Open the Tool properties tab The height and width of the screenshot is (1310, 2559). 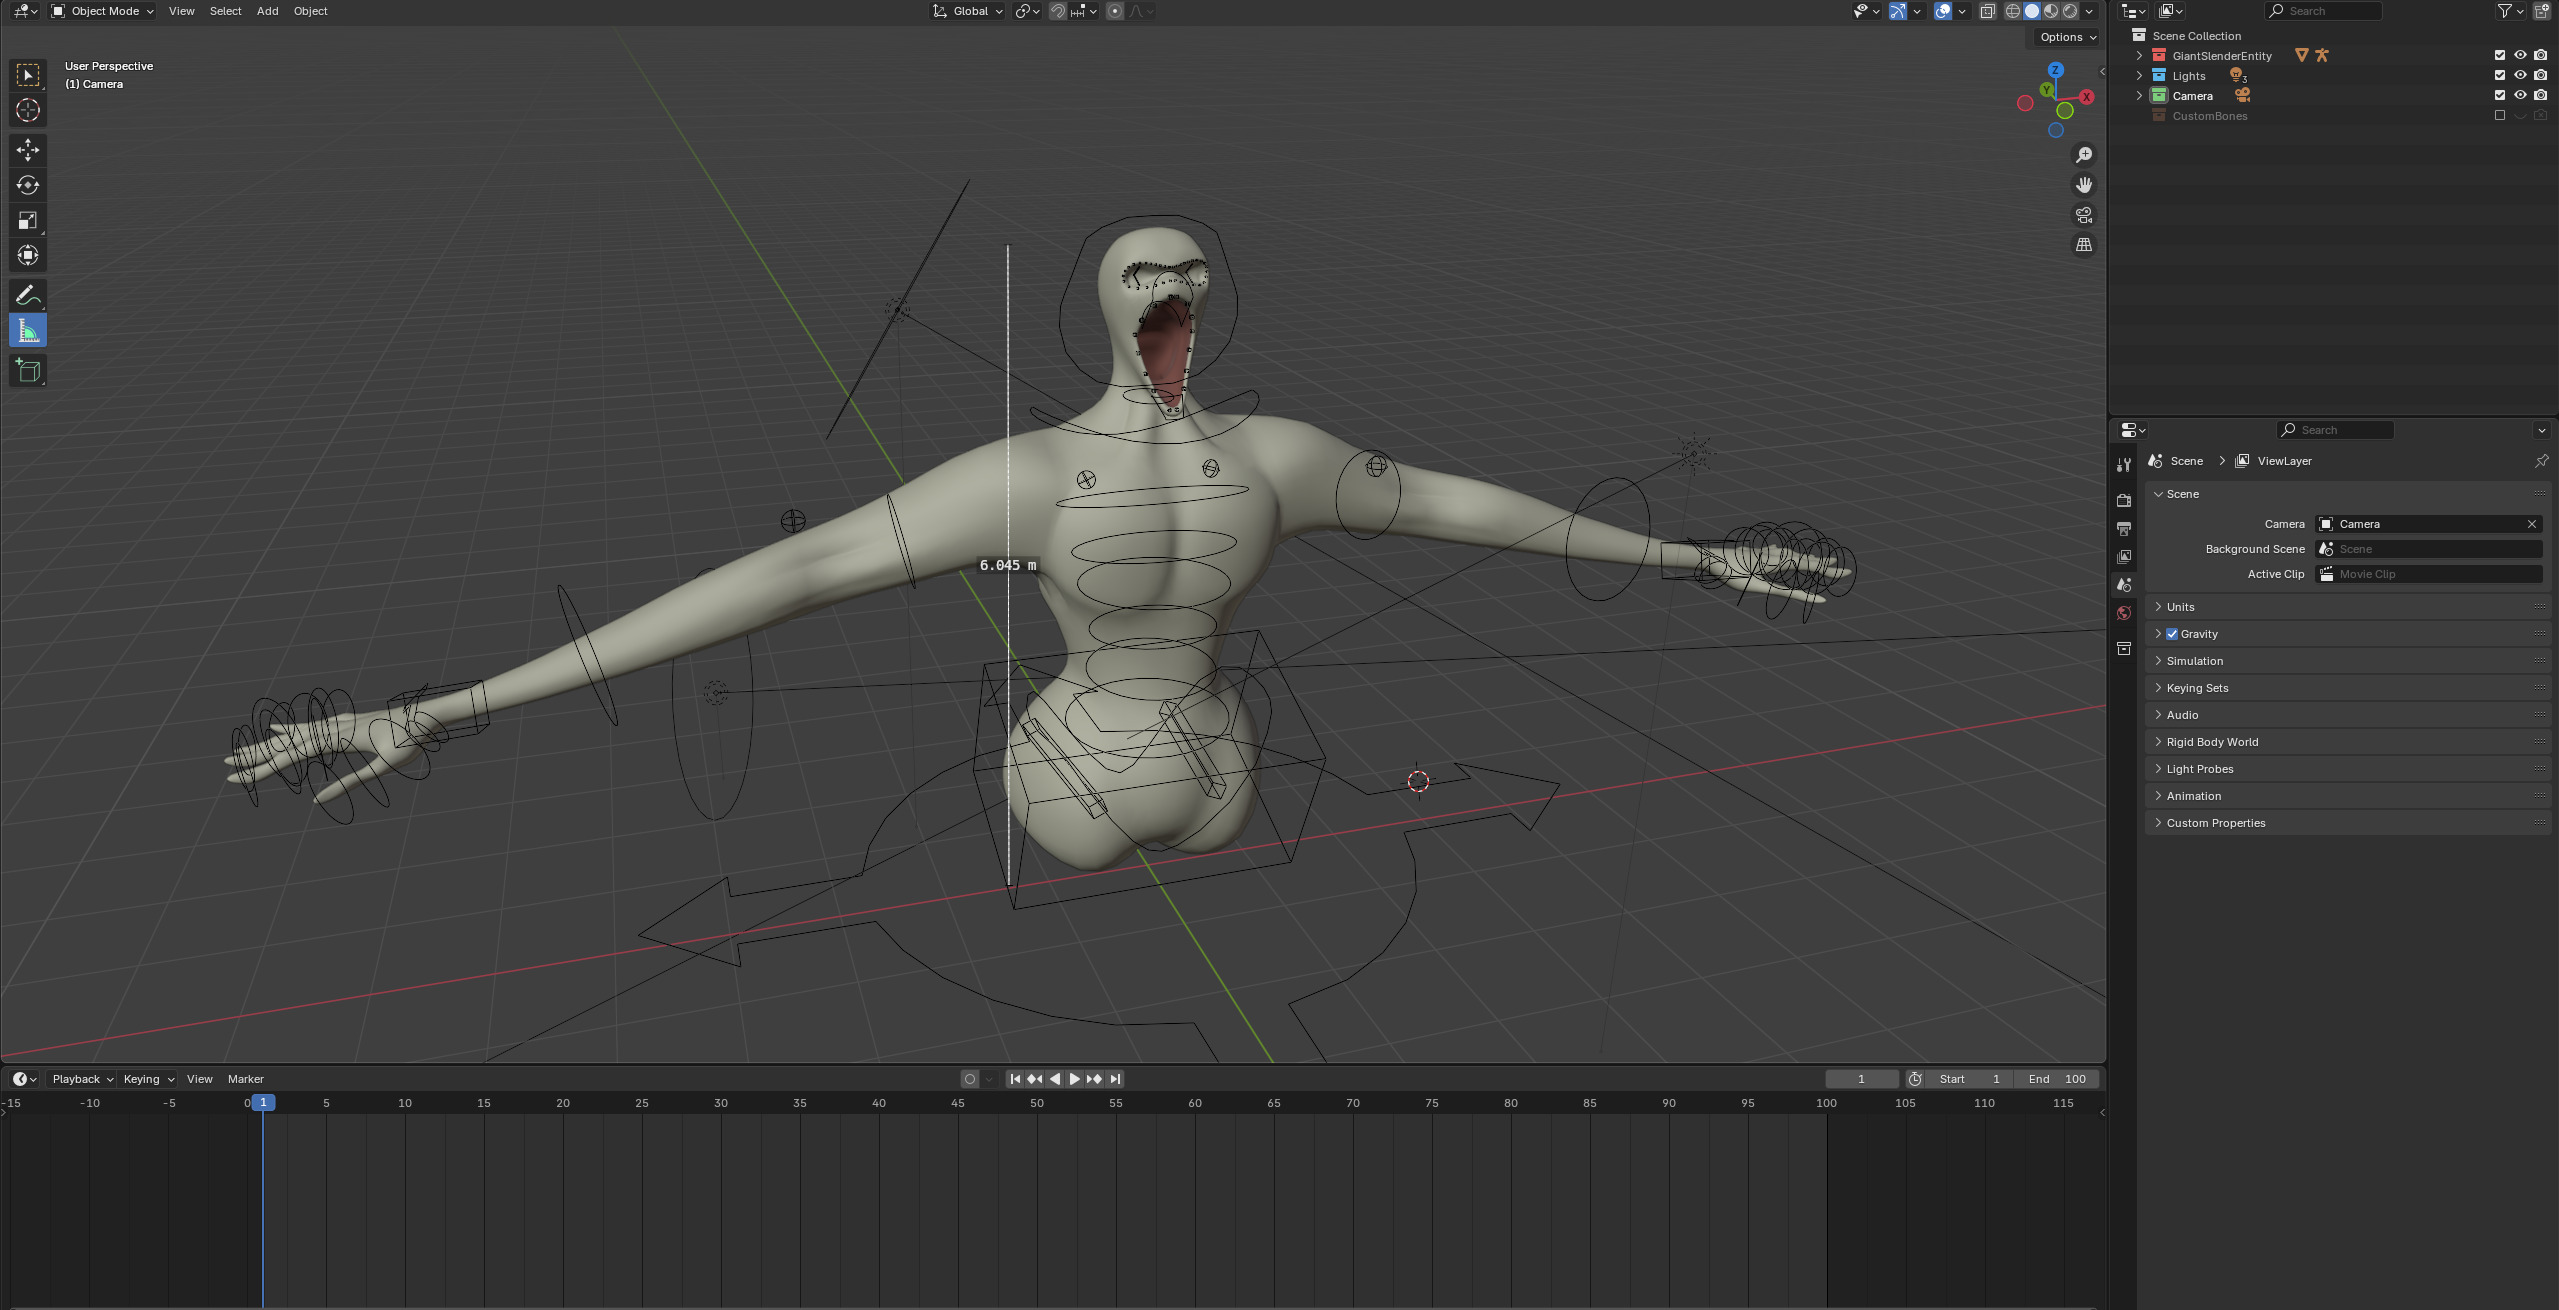point(2124,465)
